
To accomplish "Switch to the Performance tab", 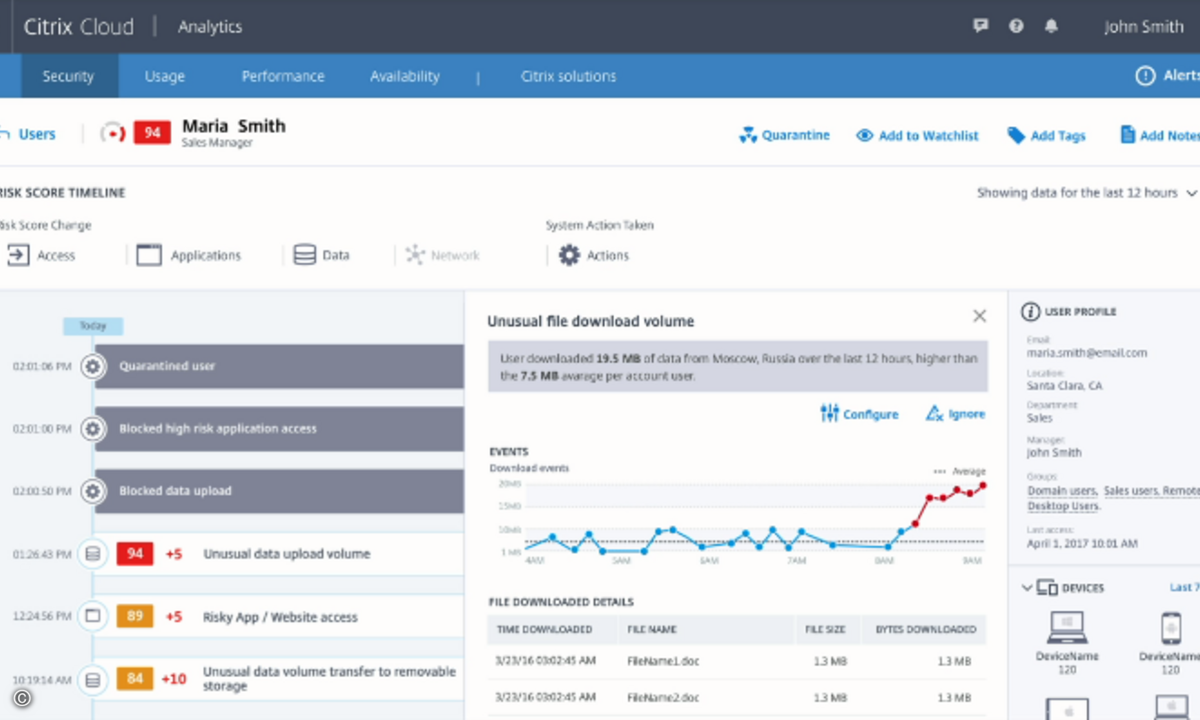I will pos(283,76).
